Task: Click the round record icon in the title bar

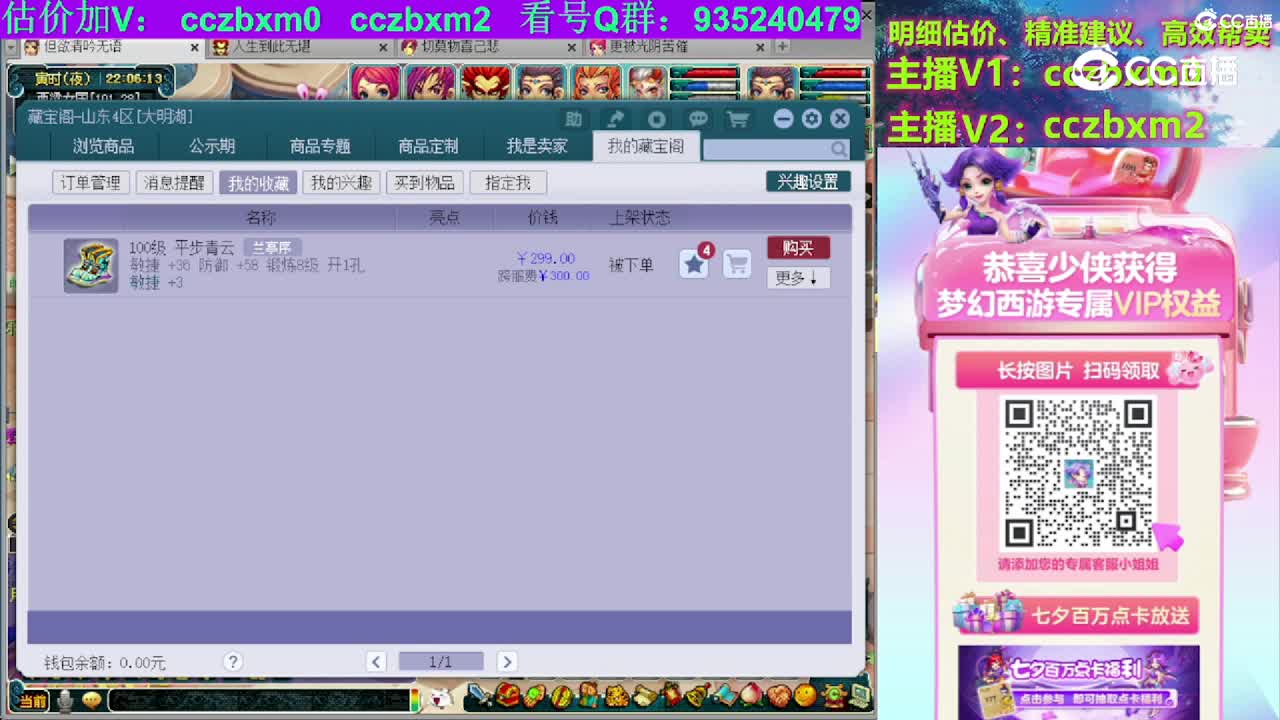Action: [656, 119]
